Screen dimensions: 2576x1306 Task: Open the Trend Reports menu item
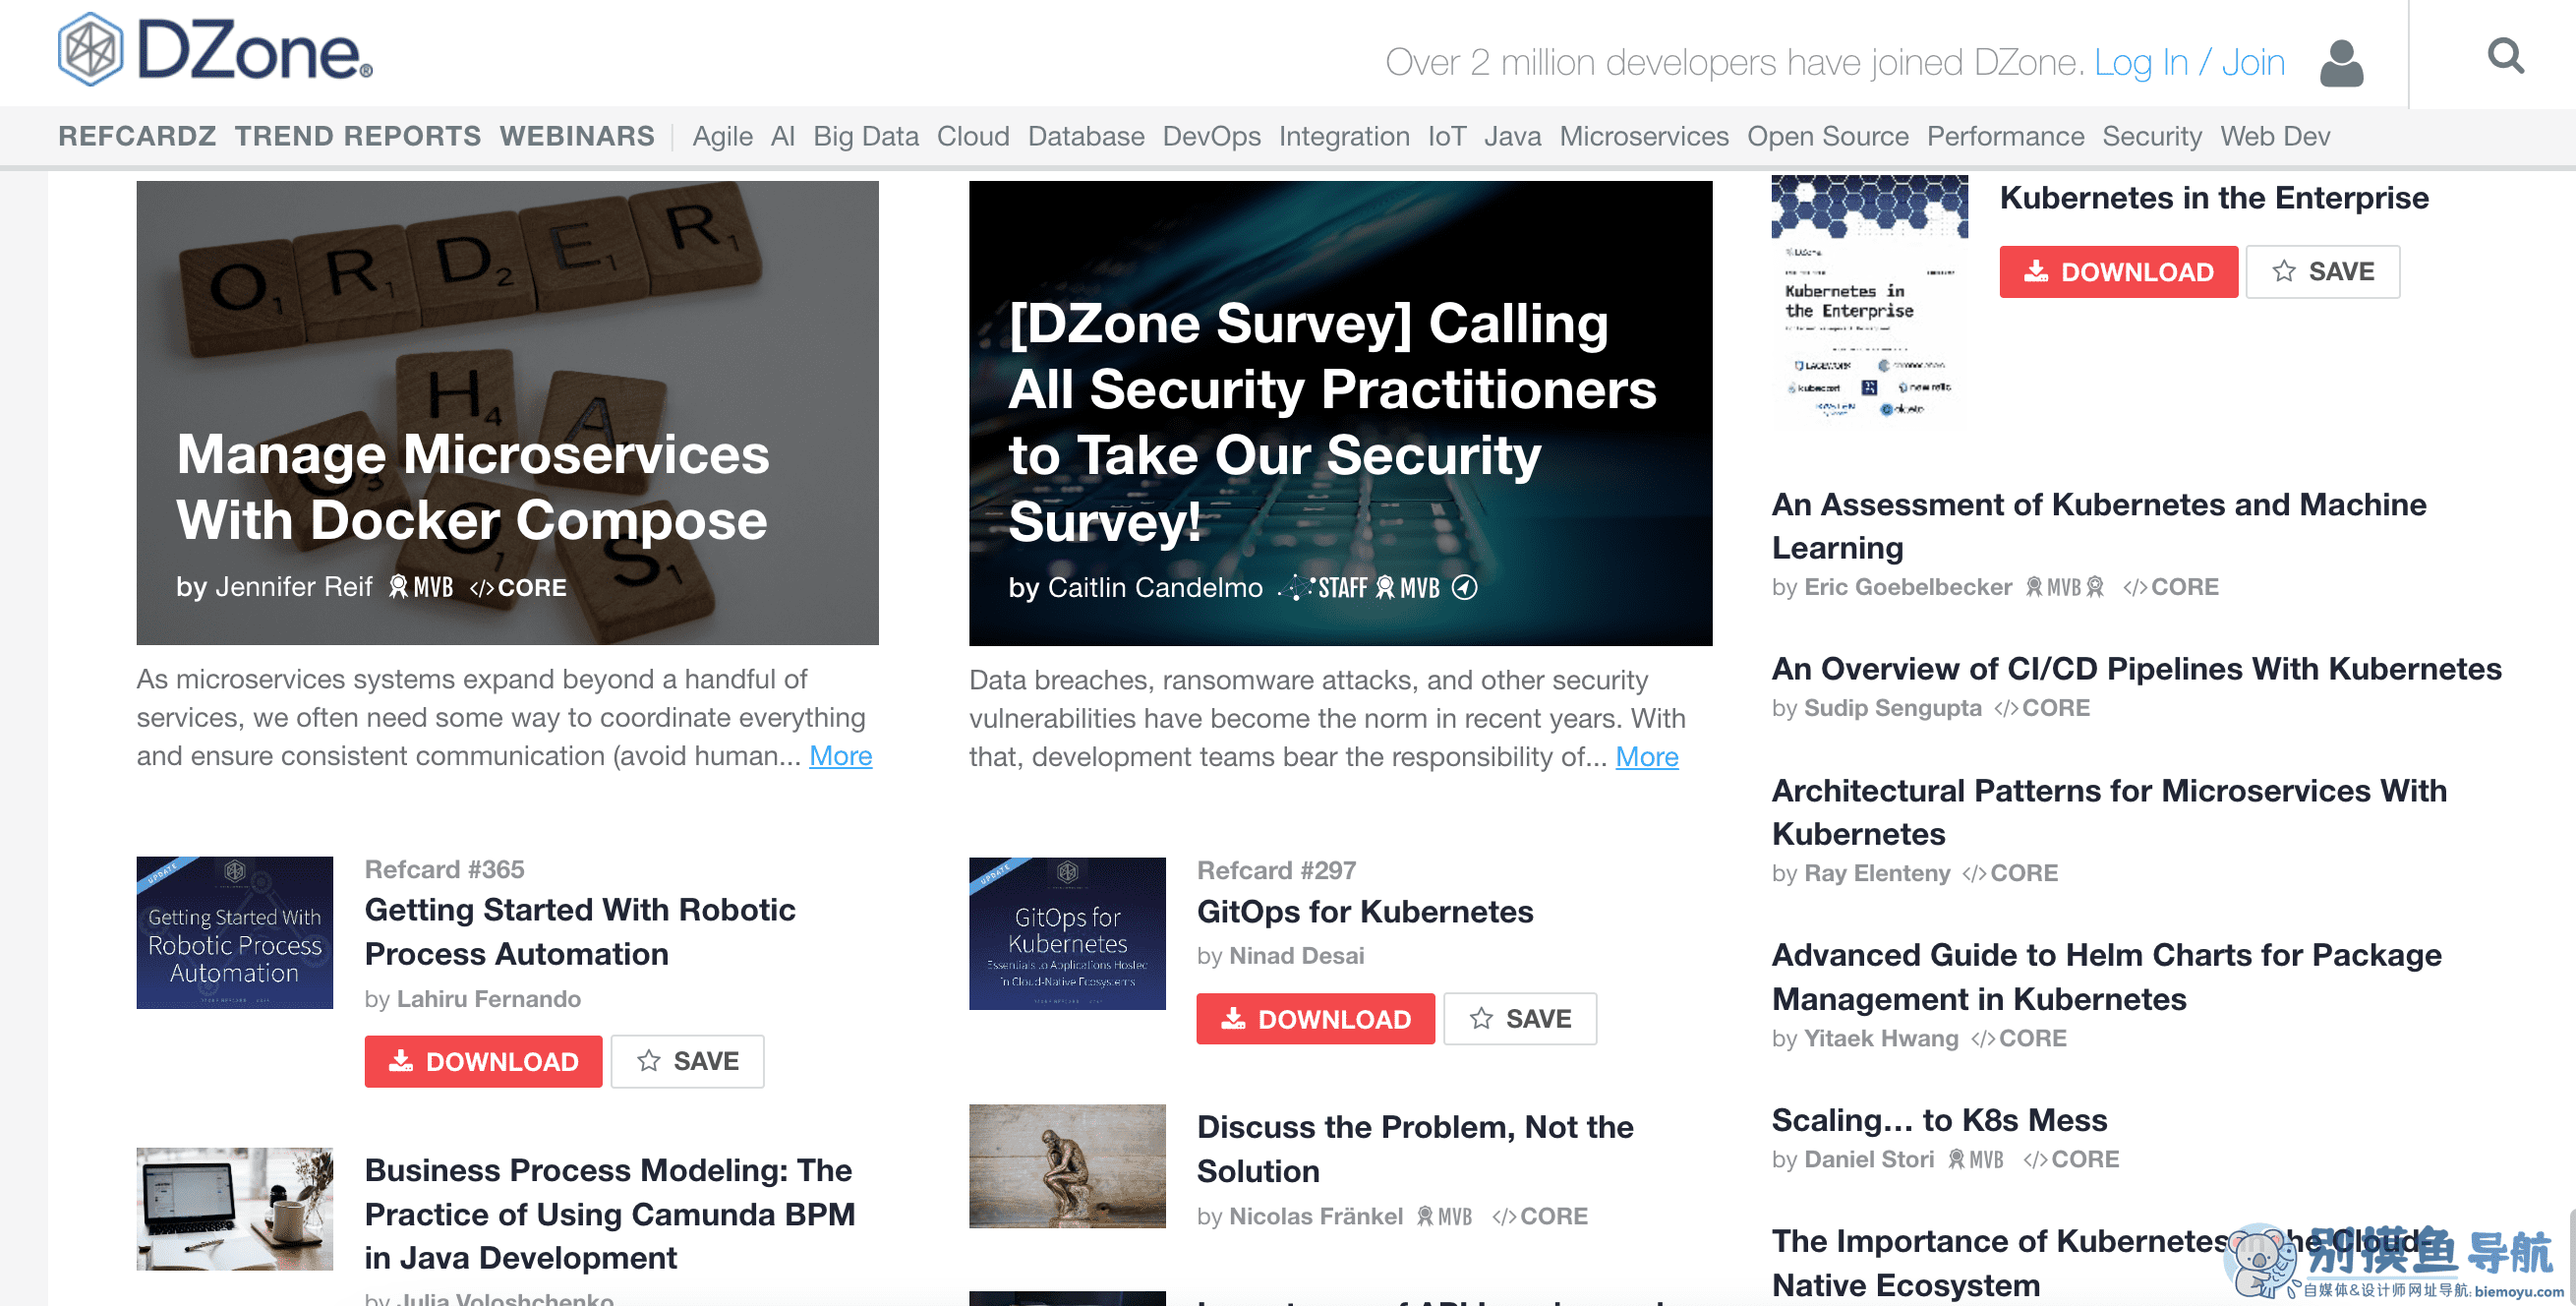[358, 136]
